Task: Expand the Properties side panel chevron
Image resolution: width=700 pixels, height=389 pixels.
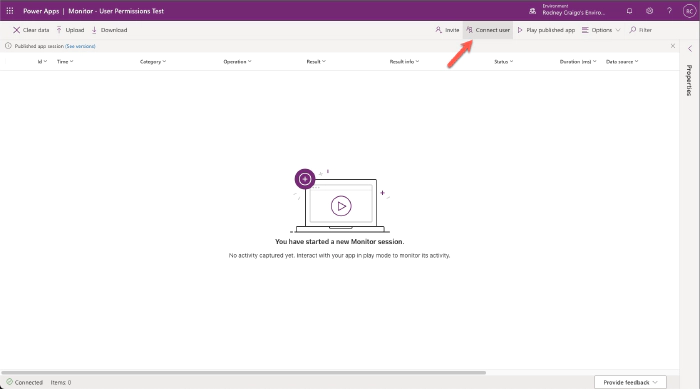Action: (690, 49)
